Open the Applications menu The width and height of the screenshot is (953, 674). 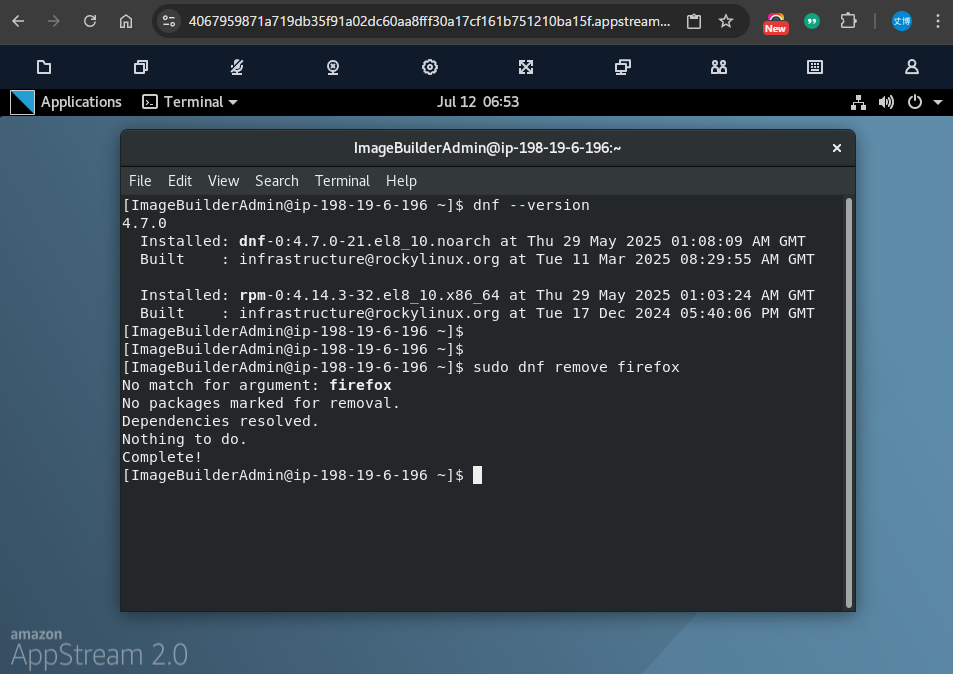point(81,102)
